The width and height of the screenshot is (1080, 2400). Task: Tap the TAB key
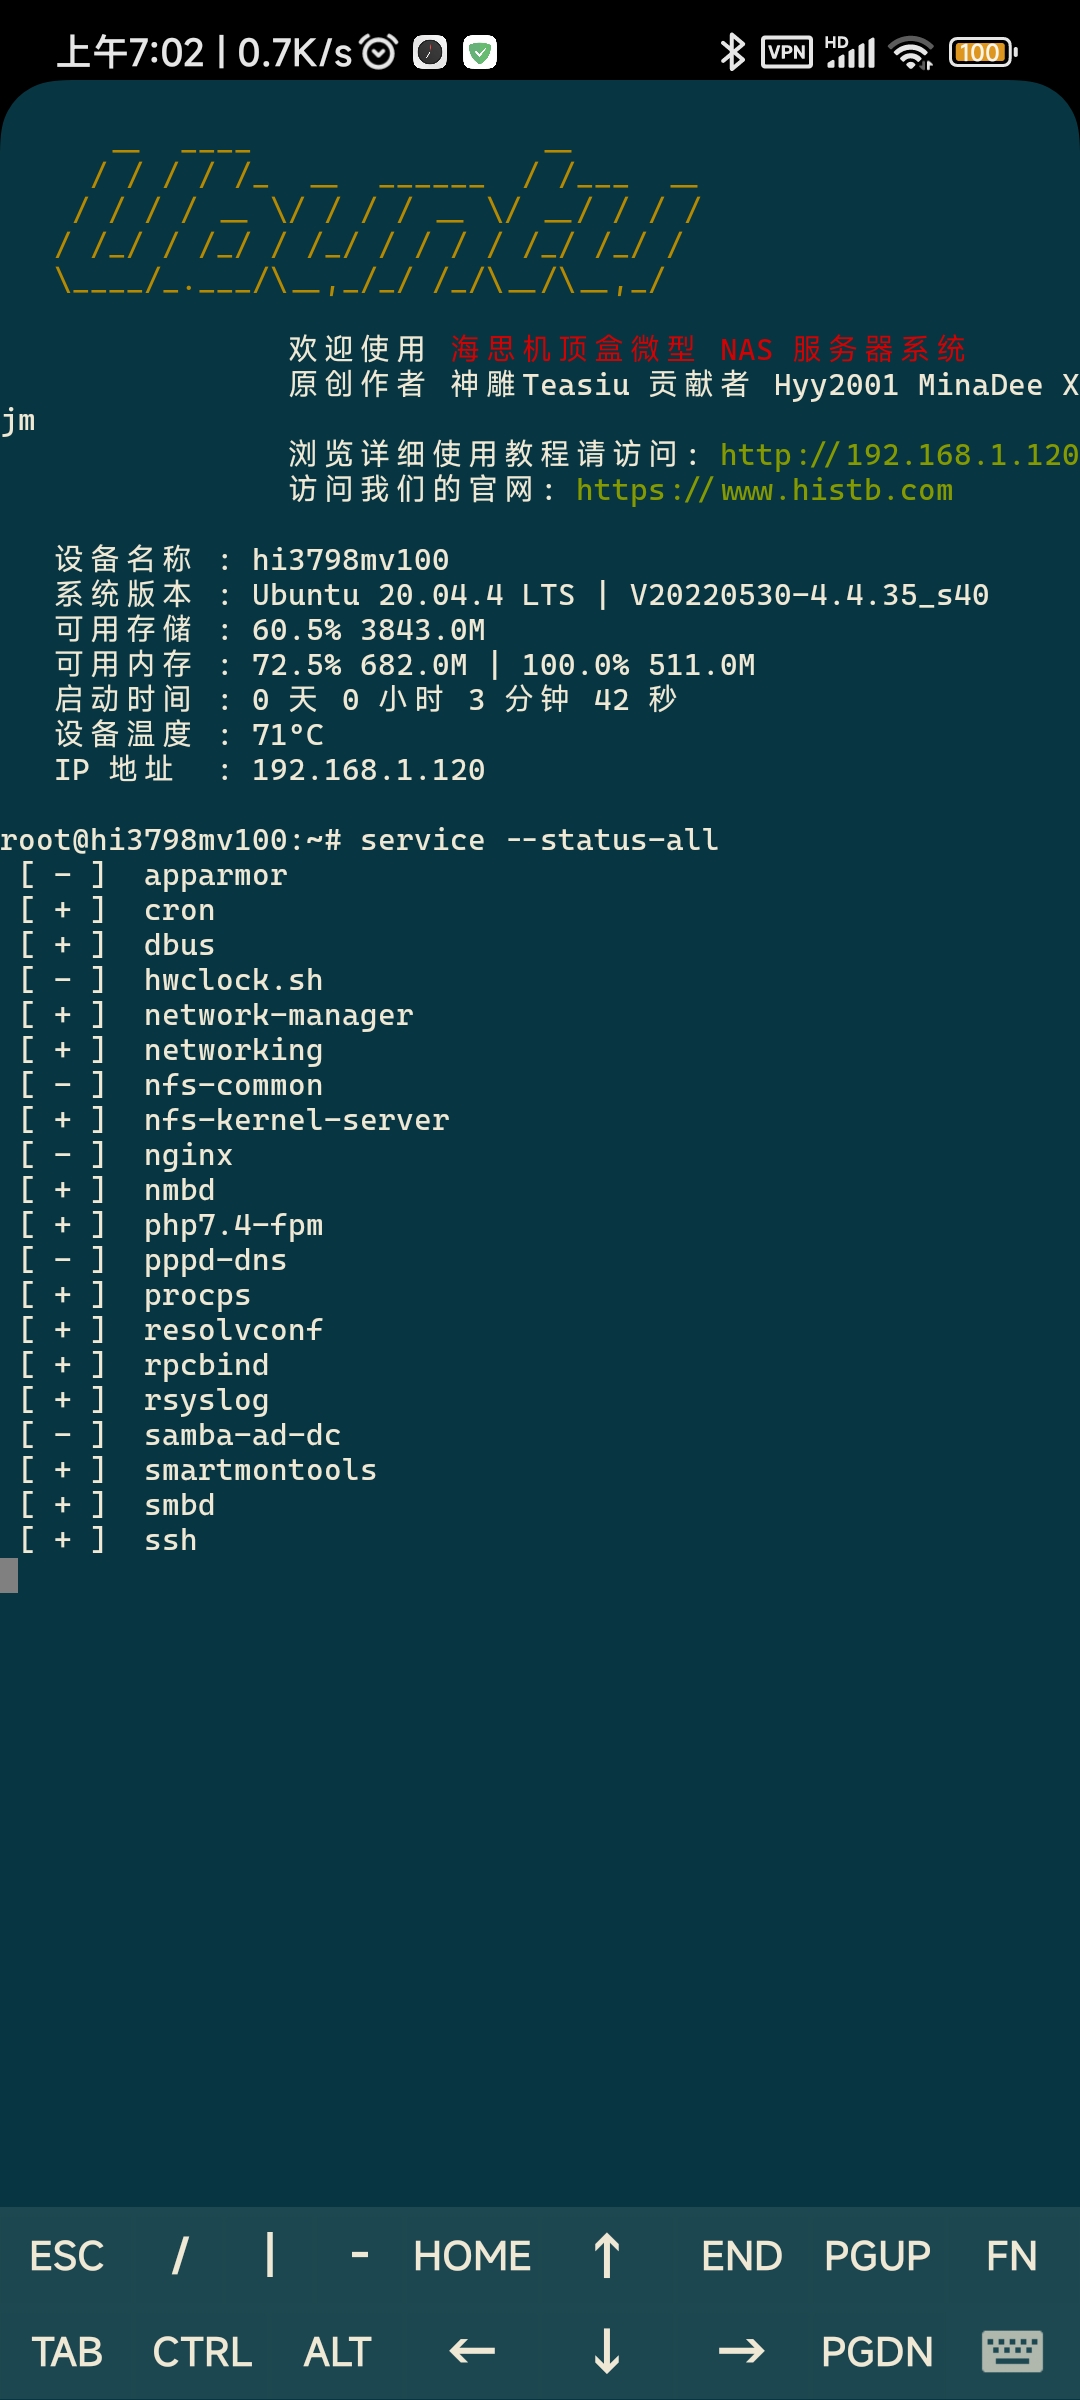(x=67, y=2352)
